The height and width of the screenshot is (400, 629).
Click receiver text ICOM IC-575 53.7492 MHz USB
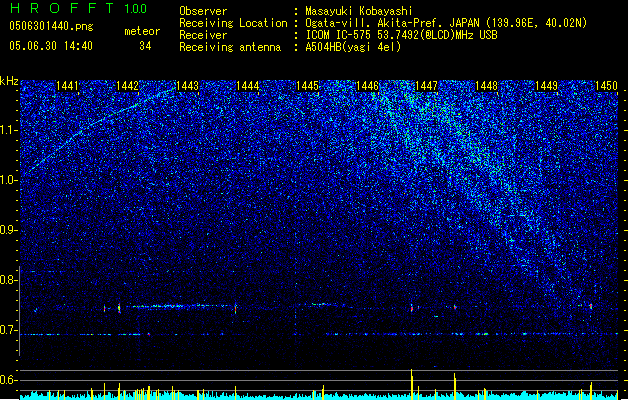[401, 35]
